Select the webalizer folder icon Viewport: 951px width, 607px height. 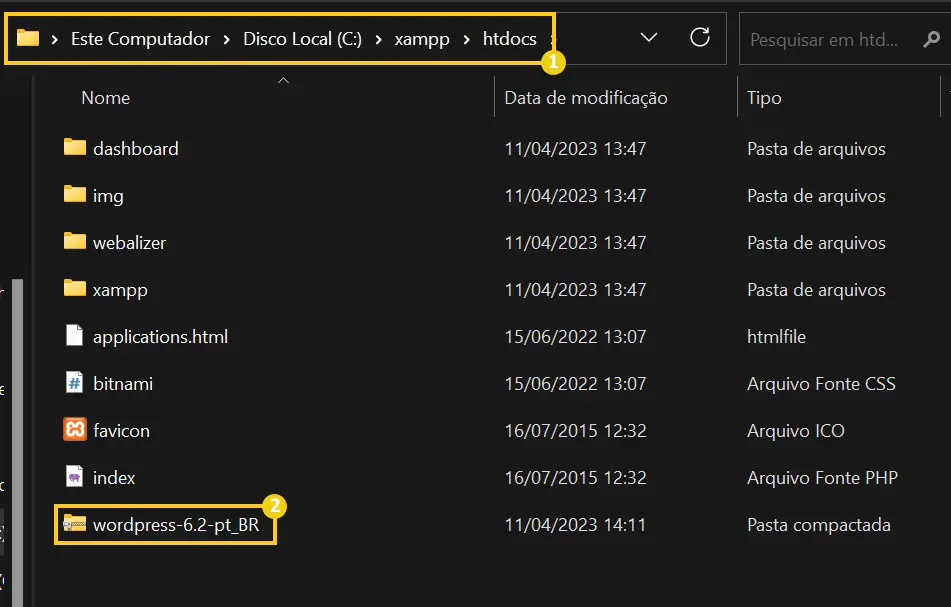click(75, 241)
